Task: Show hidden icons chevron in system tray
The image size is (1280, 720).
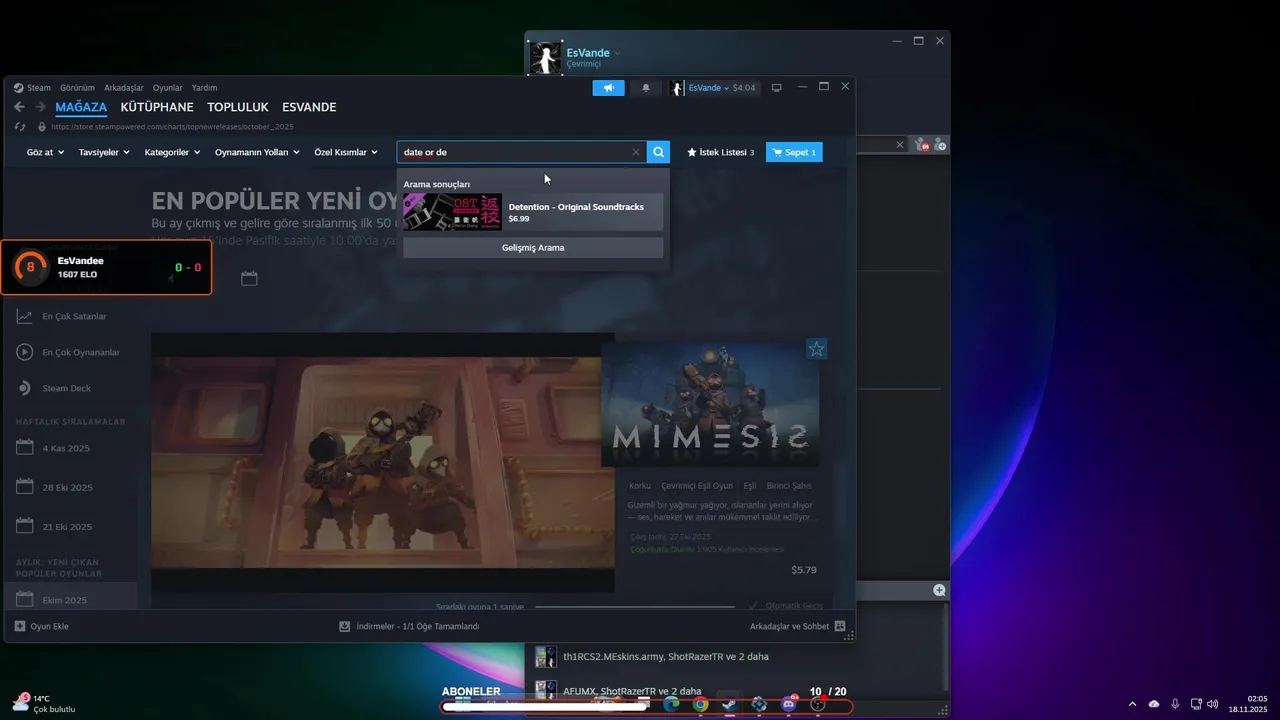Action: point(1132,704)
